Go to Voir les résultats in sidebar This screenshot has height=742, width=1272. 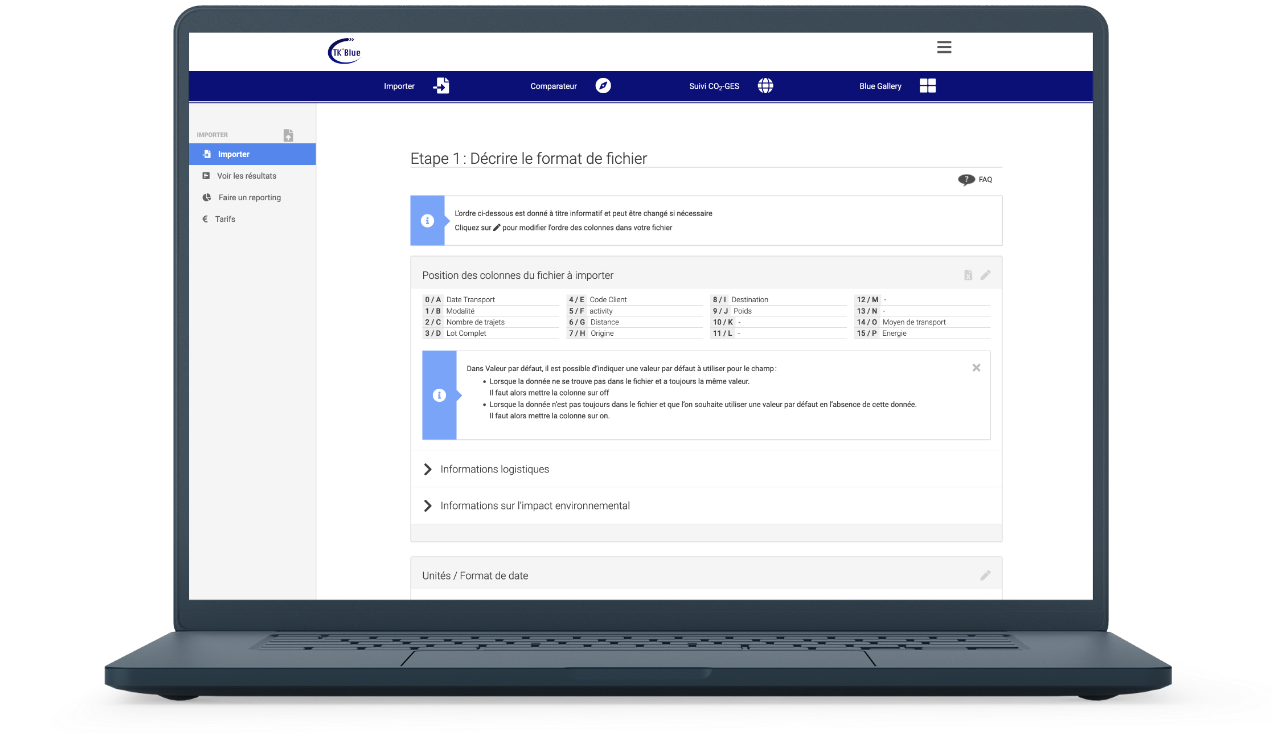click(246, 176)
